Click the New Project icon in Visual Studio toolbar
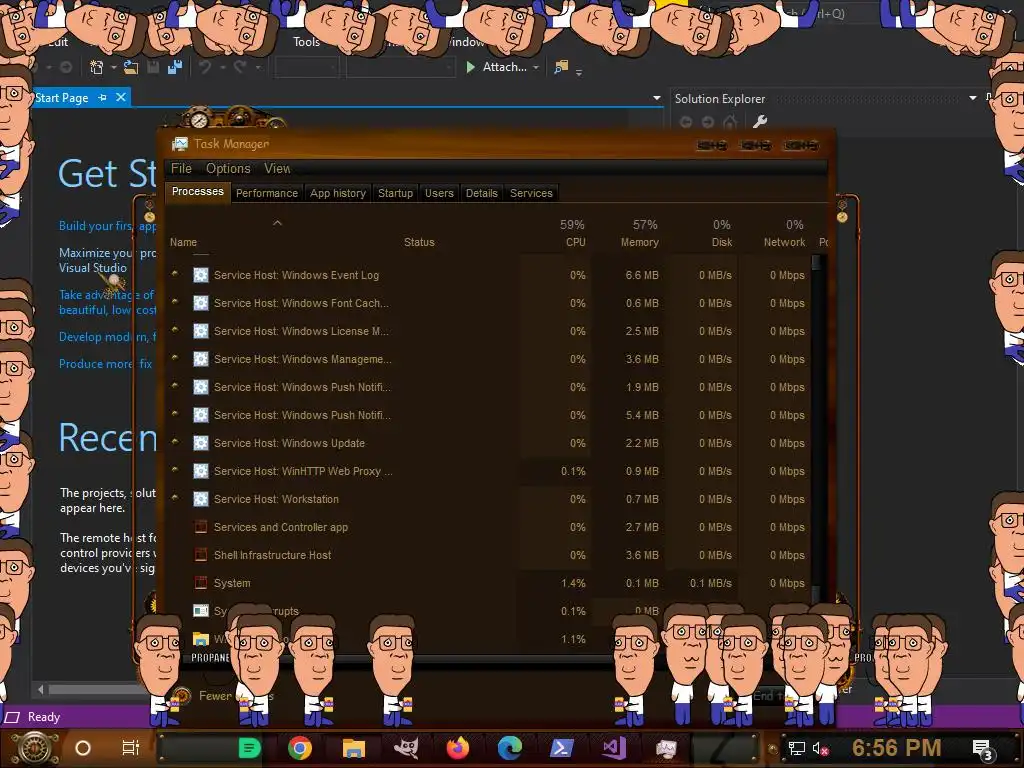 pyautogui.click(x=97, y=67)
